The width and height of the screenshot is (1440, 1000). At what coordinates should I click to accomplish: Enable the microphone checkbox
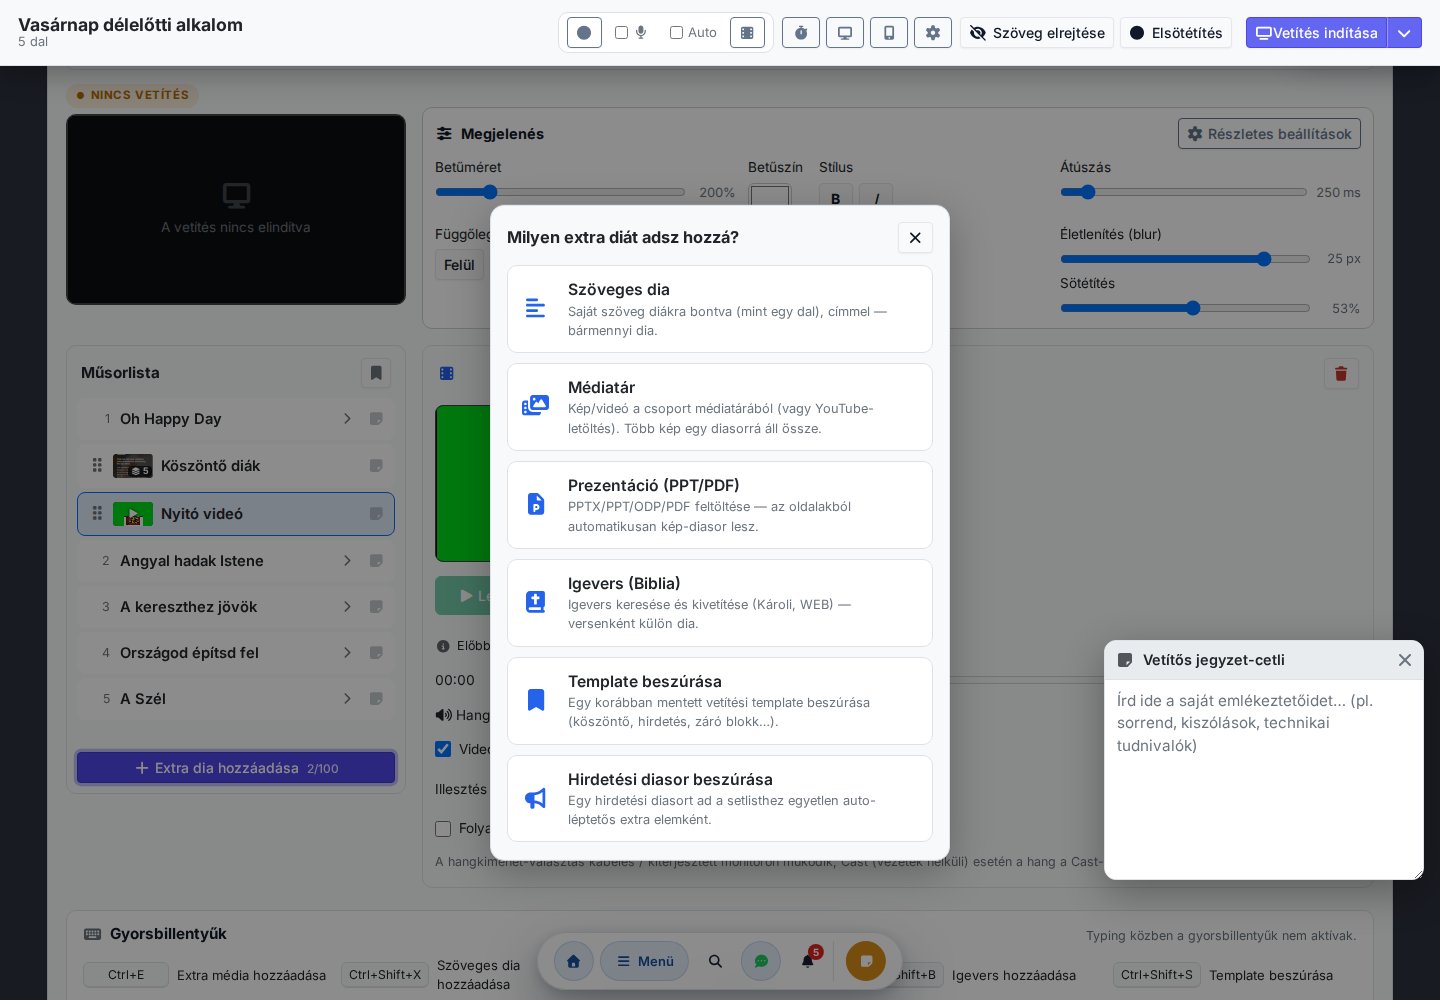[x=621, y=32]
